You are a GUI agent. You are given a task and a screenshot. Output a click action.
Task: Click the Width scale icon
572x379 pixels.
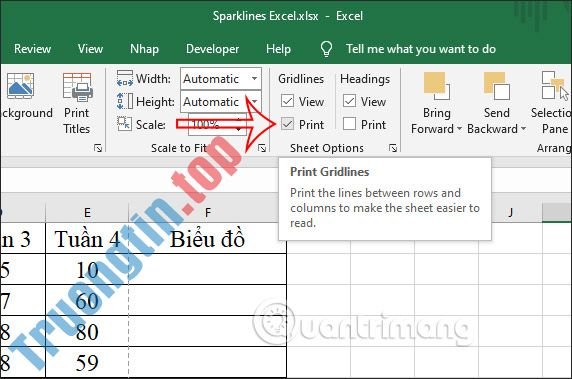tap(125, 79)
